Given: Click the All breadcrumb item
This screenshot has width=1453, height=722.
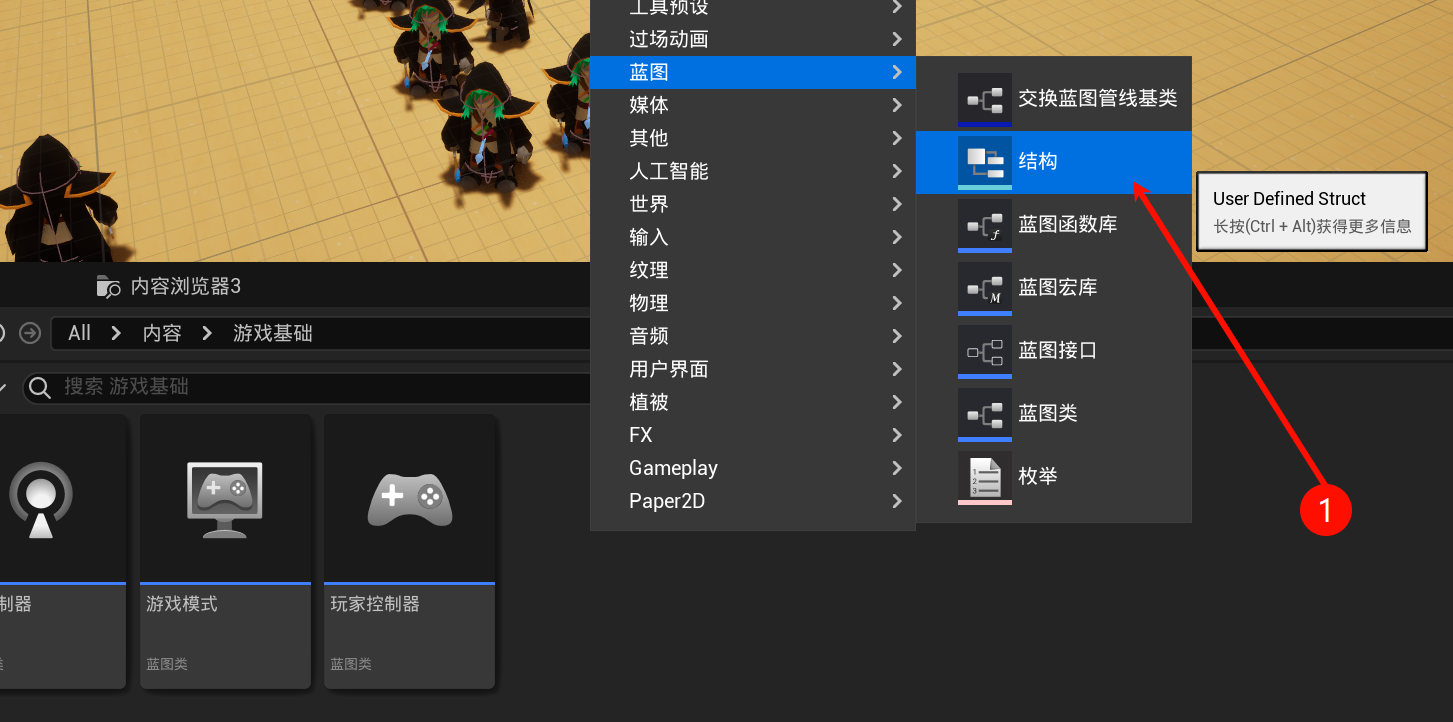Looking at the screenshot, I should [80, 333].
